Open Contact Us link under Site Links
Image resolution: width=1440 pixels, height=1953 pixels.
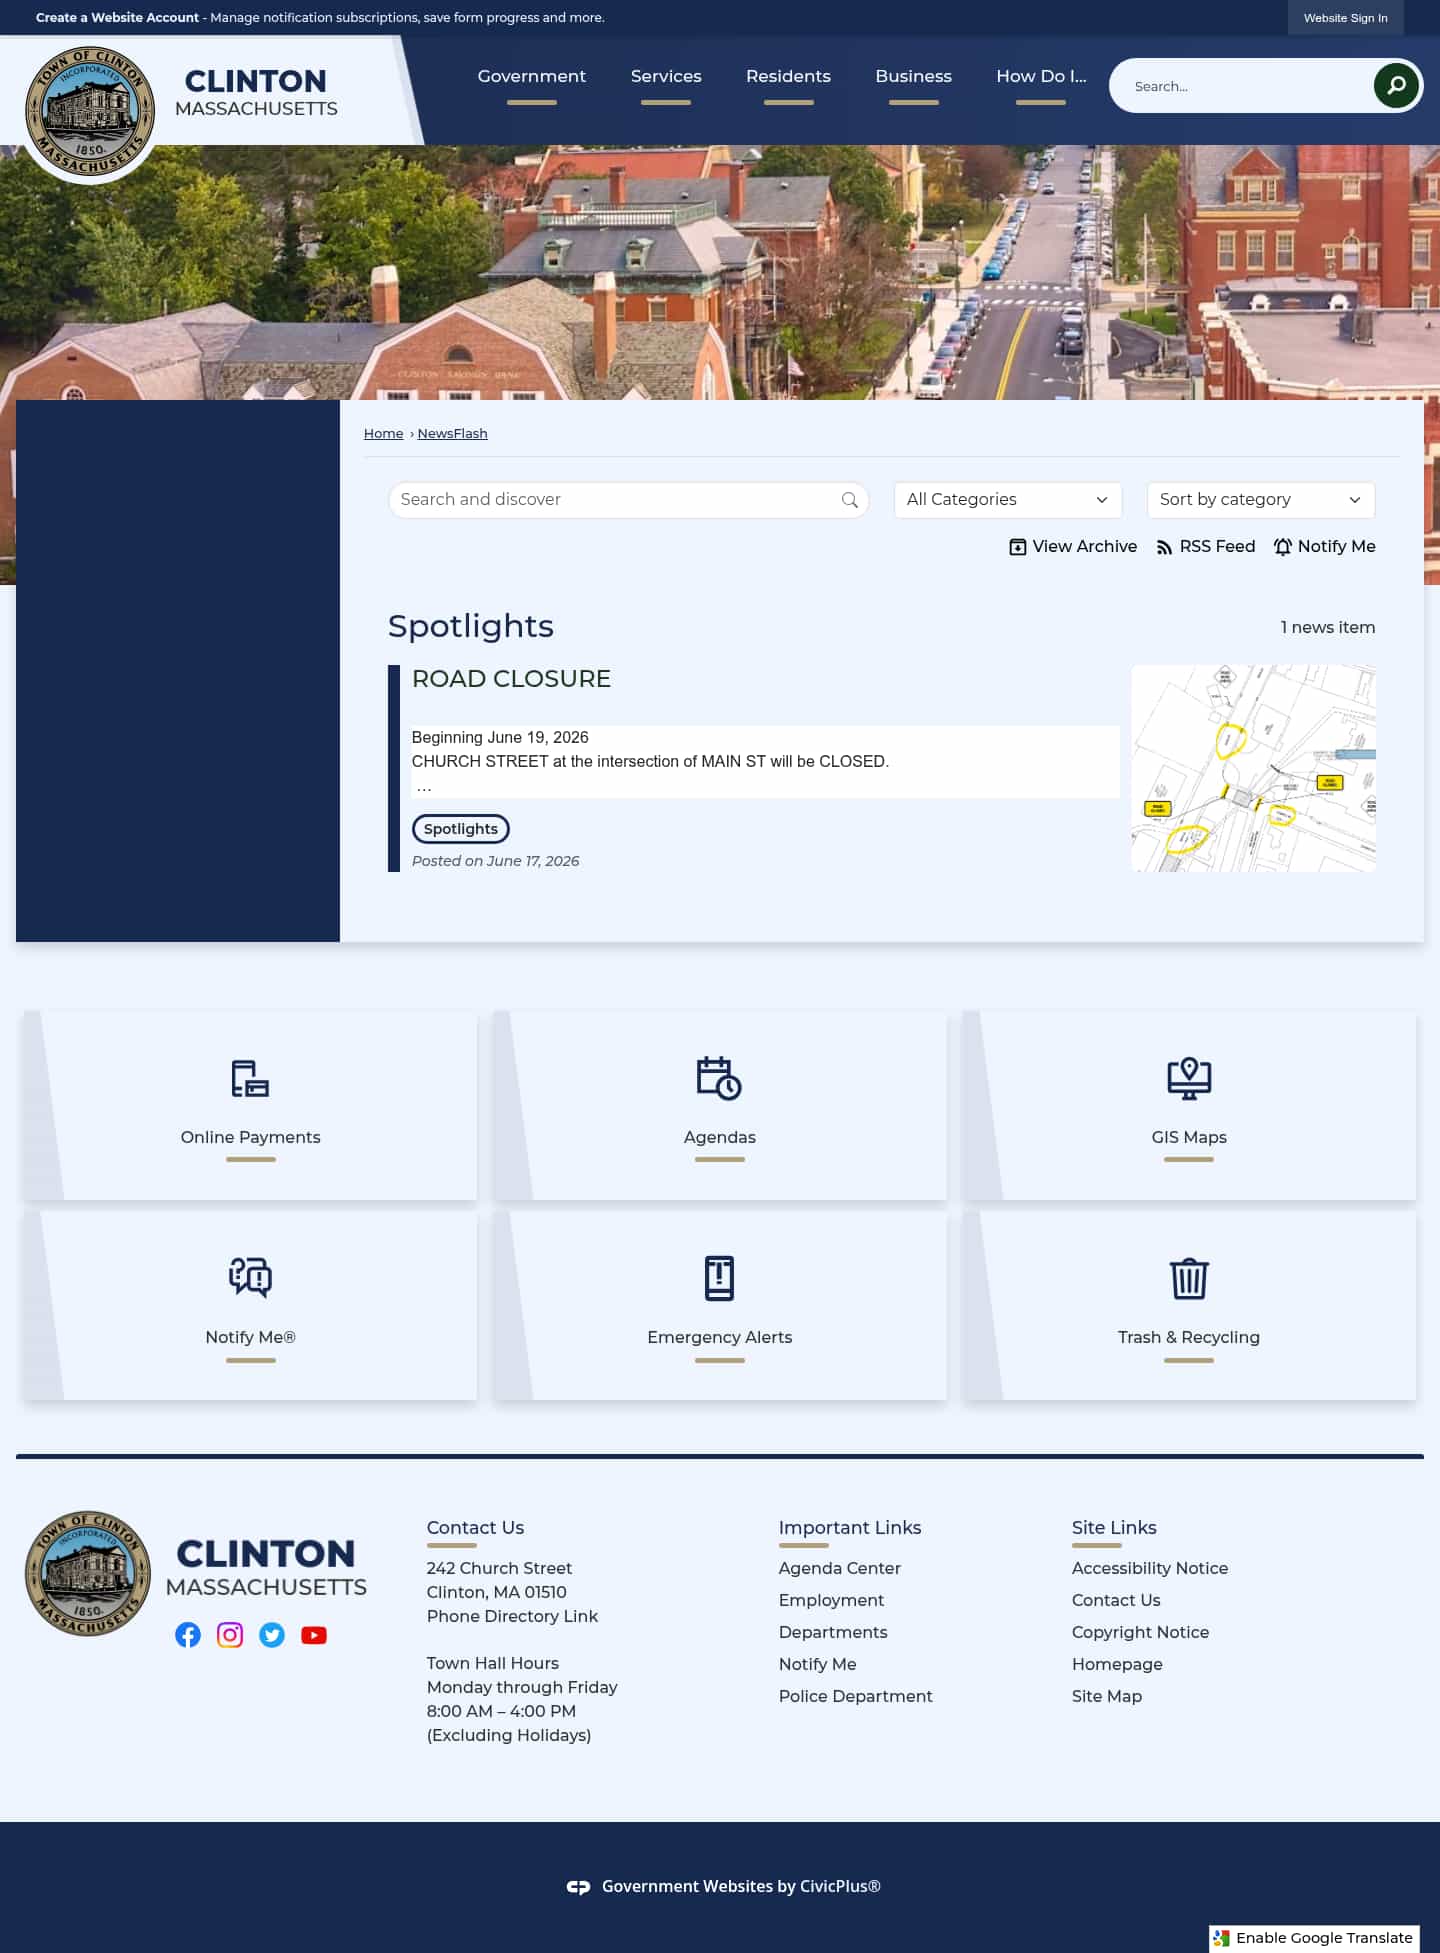(1116, 1600)
